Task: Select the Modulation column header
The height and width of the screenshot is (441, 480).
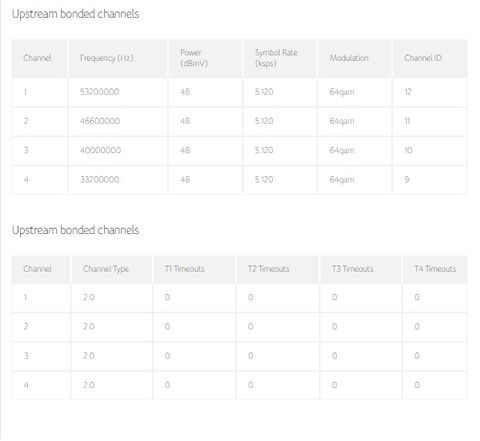Action: 349,58
